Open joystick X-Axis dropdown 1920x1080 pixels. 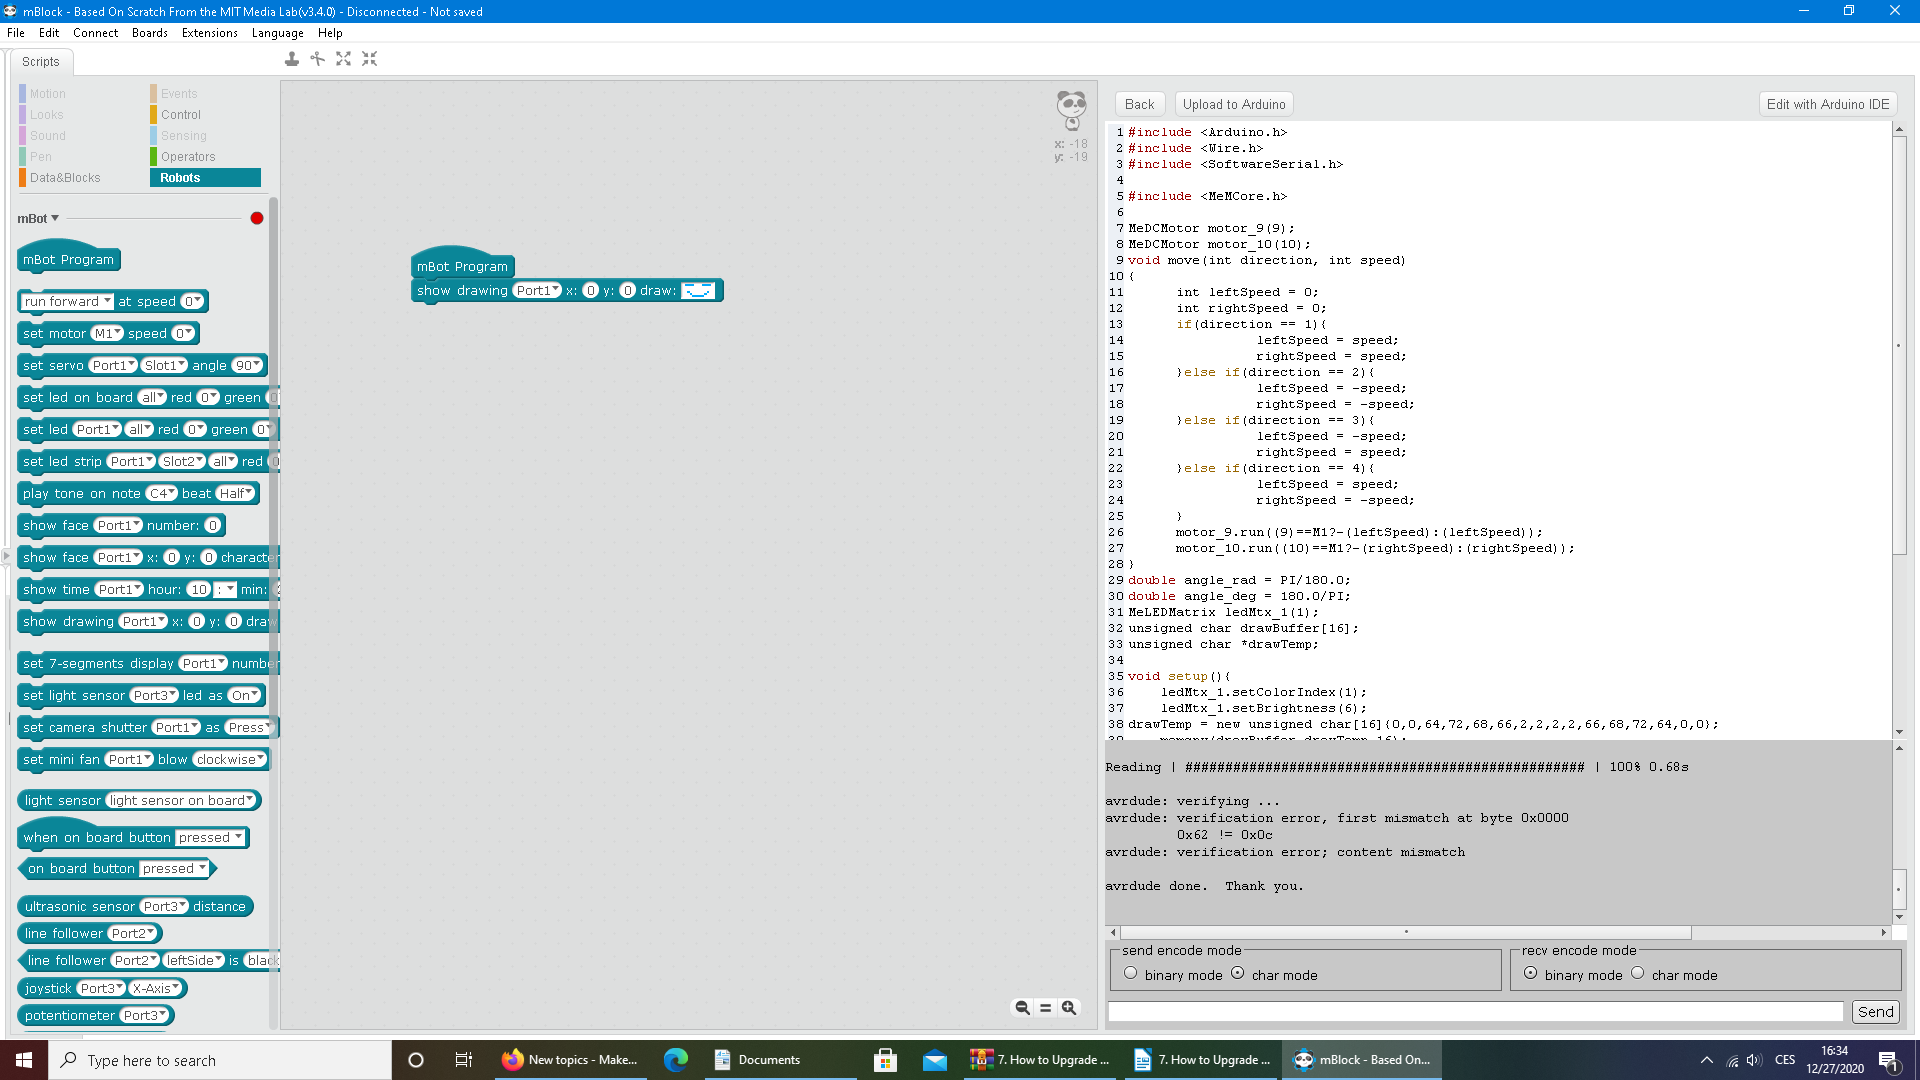pyautogui.click(x=157, y=988)
